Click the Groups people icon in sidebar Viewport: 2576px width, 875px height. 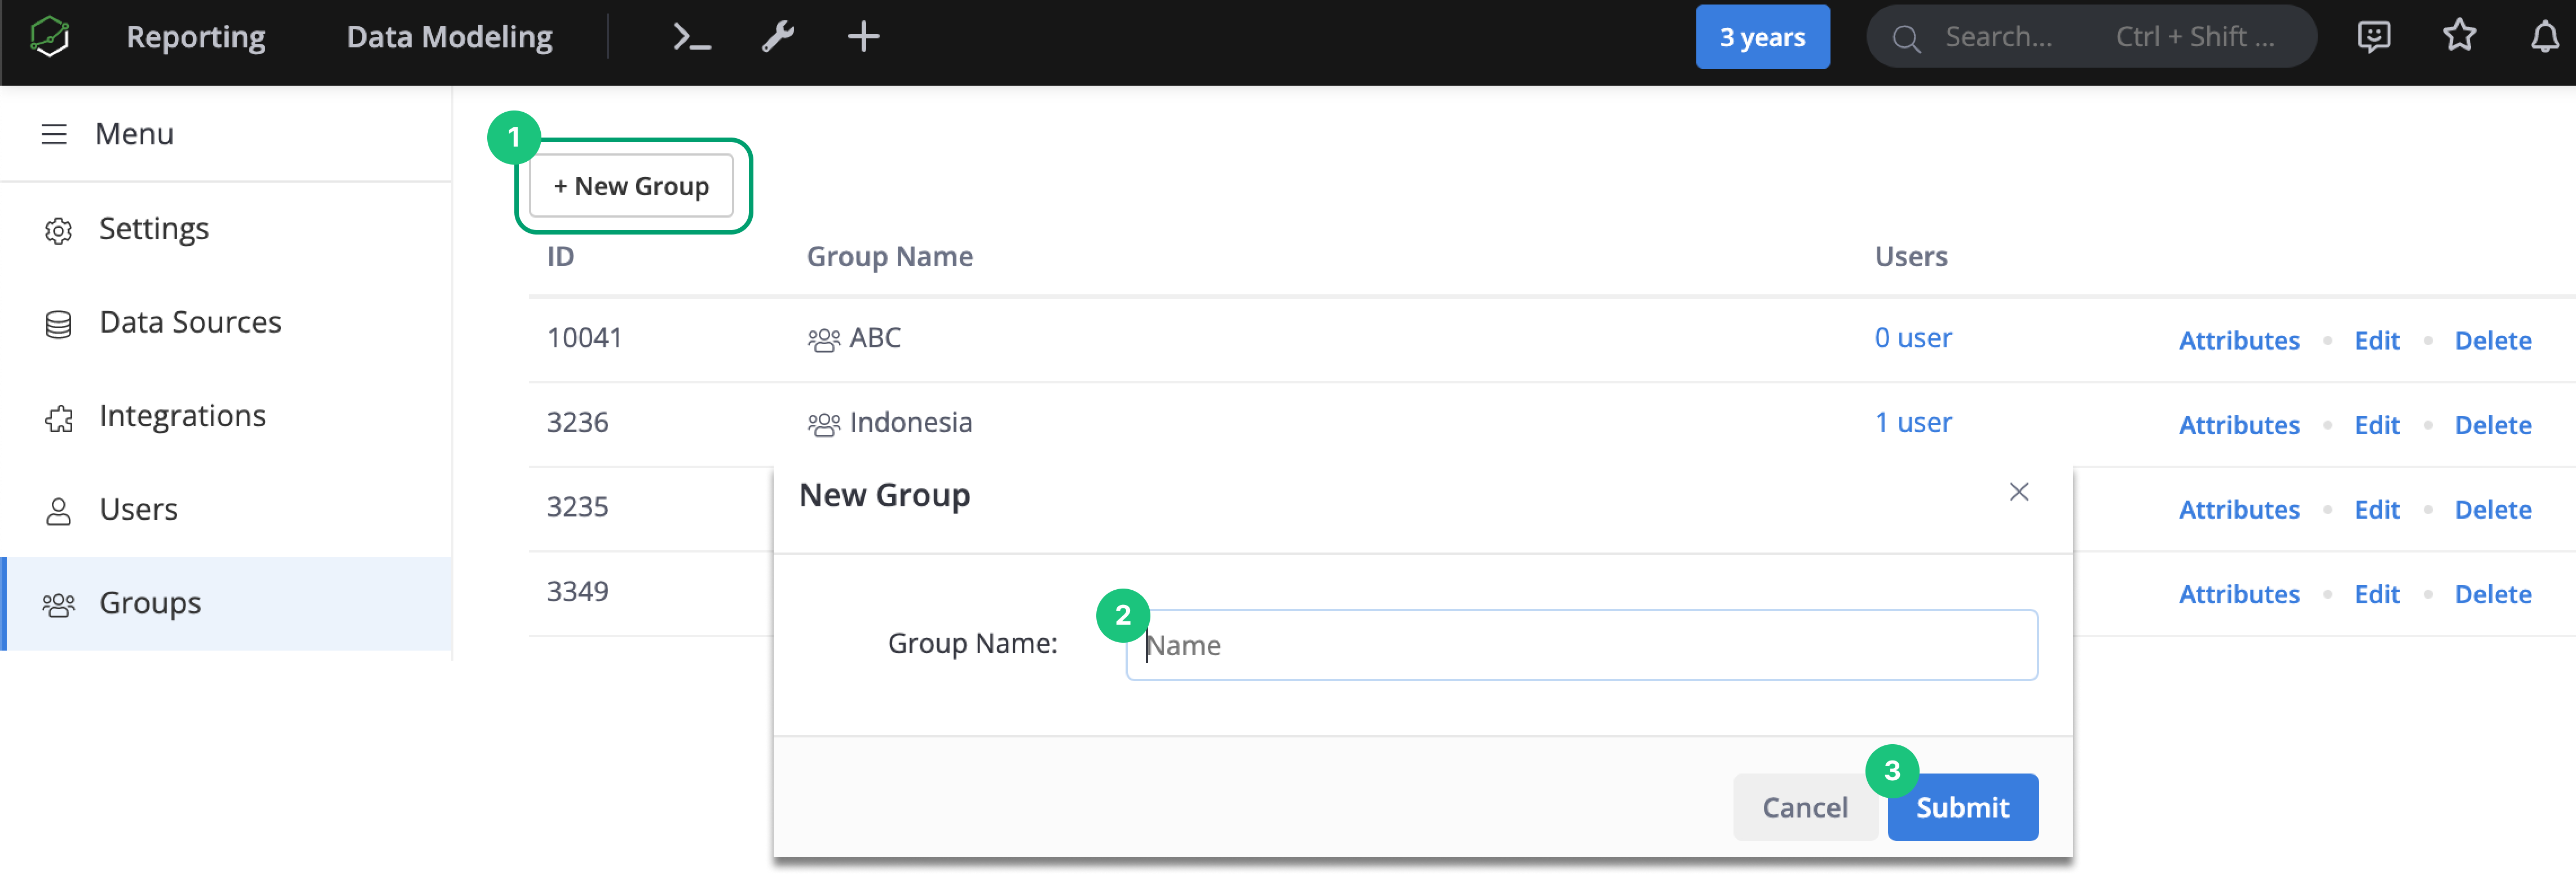click(59, 605)
